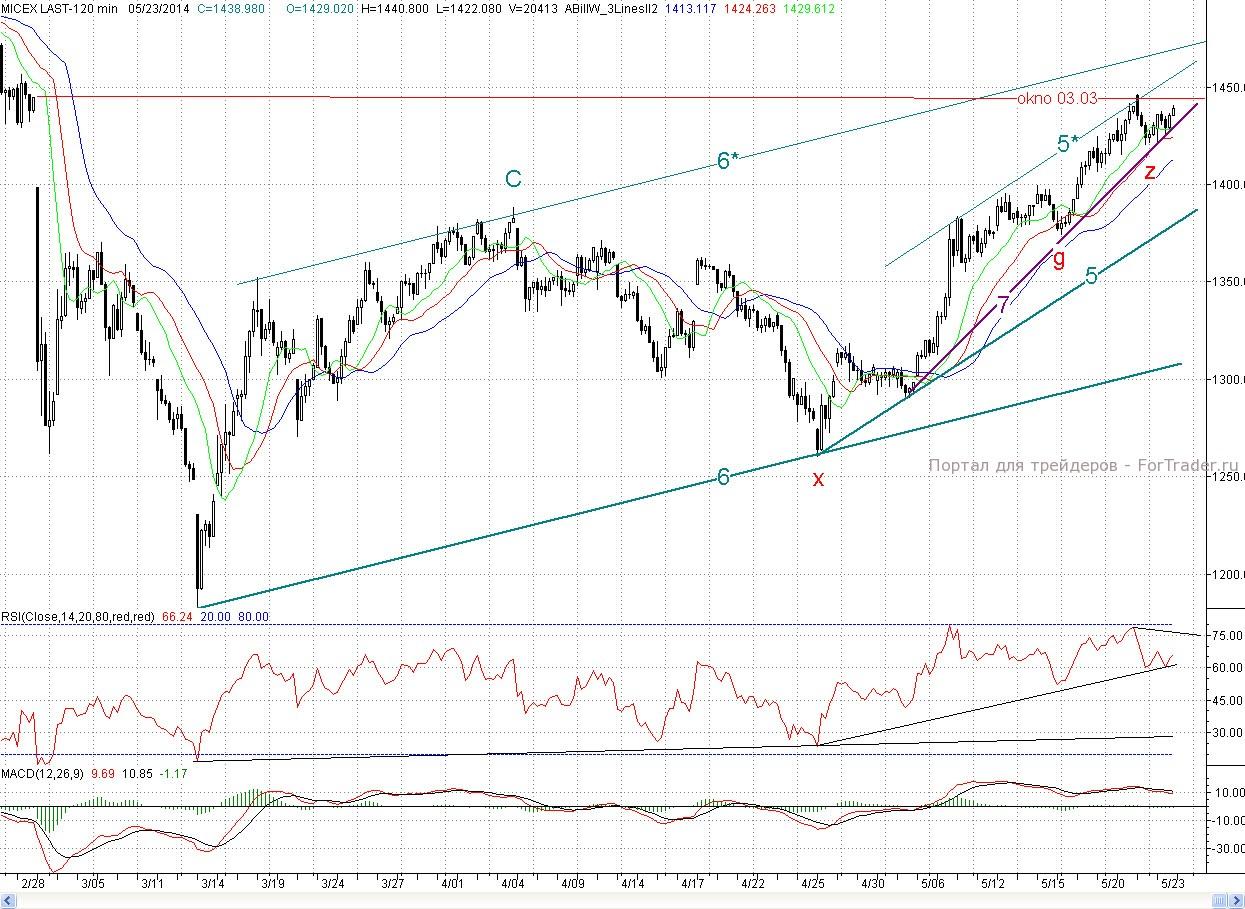Click the '75.00' RSI axis value
The image size is (1245, 909).
click(1227, 636)
